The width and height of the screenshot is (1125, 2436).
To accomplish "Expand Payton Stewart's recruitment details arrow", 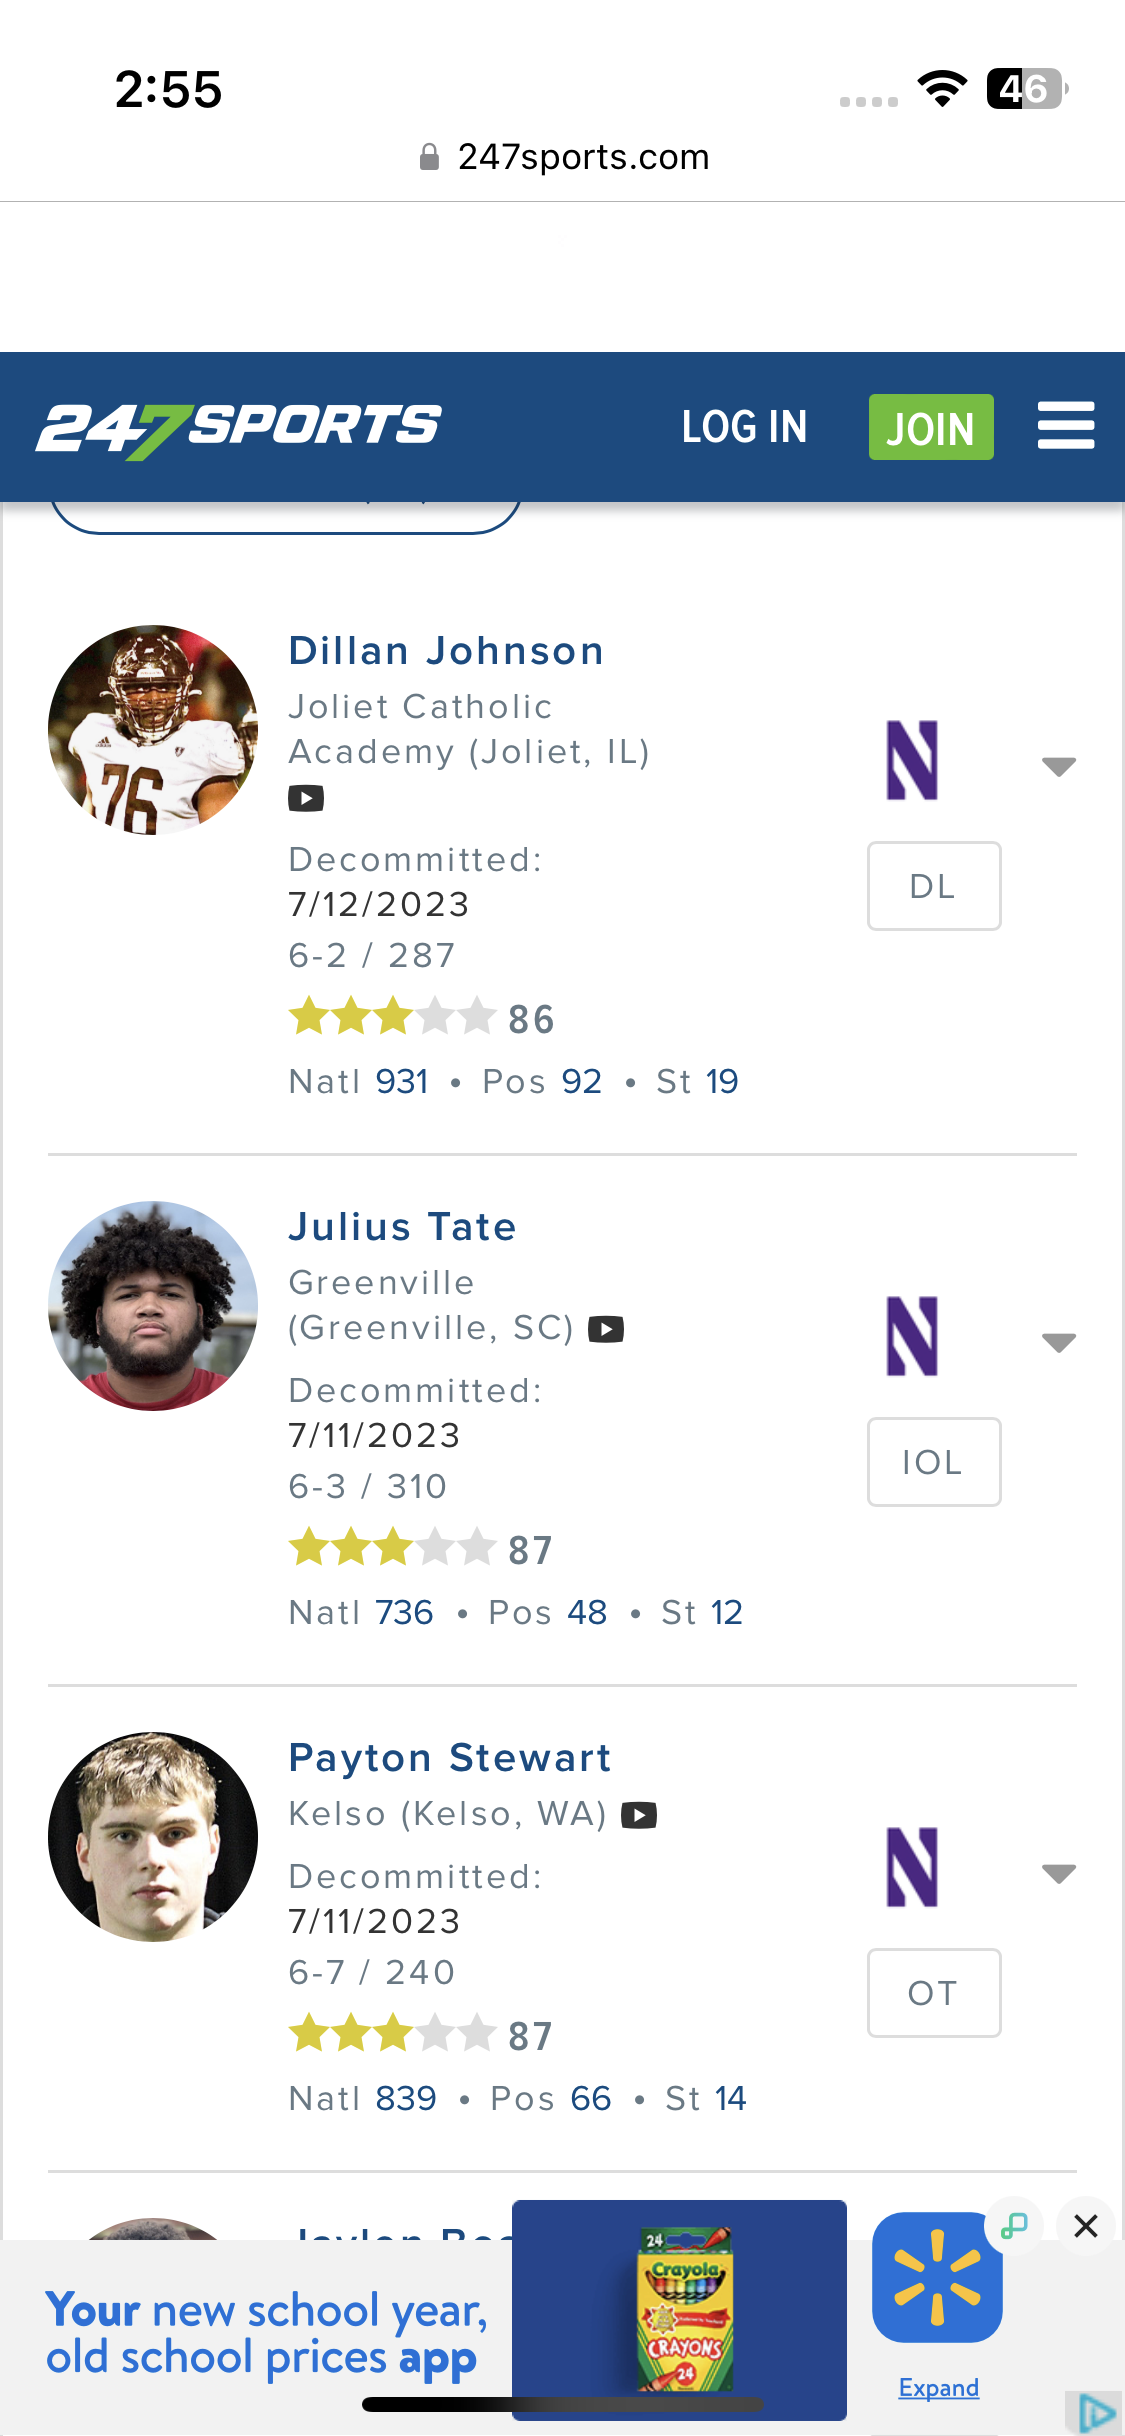I will pos(1058,1873).
